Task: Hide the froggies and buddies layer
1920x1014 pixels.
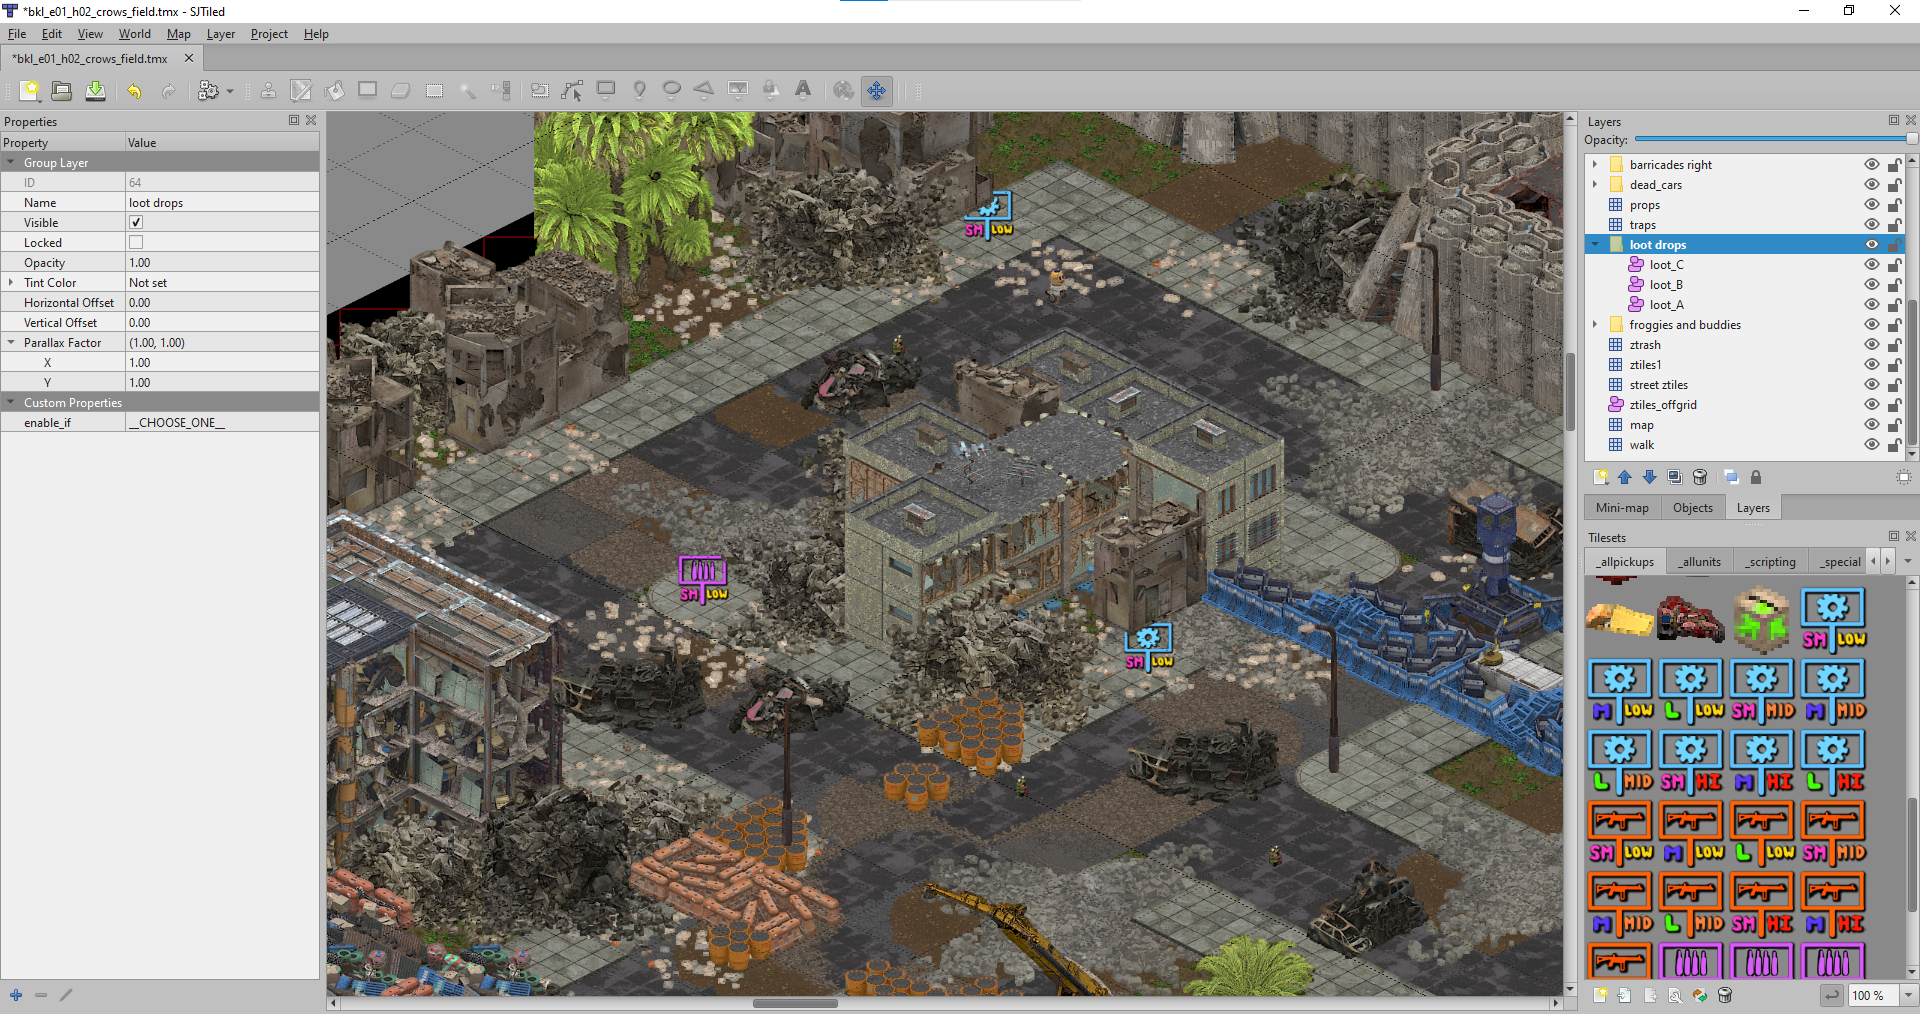Action: [1872, 325]
